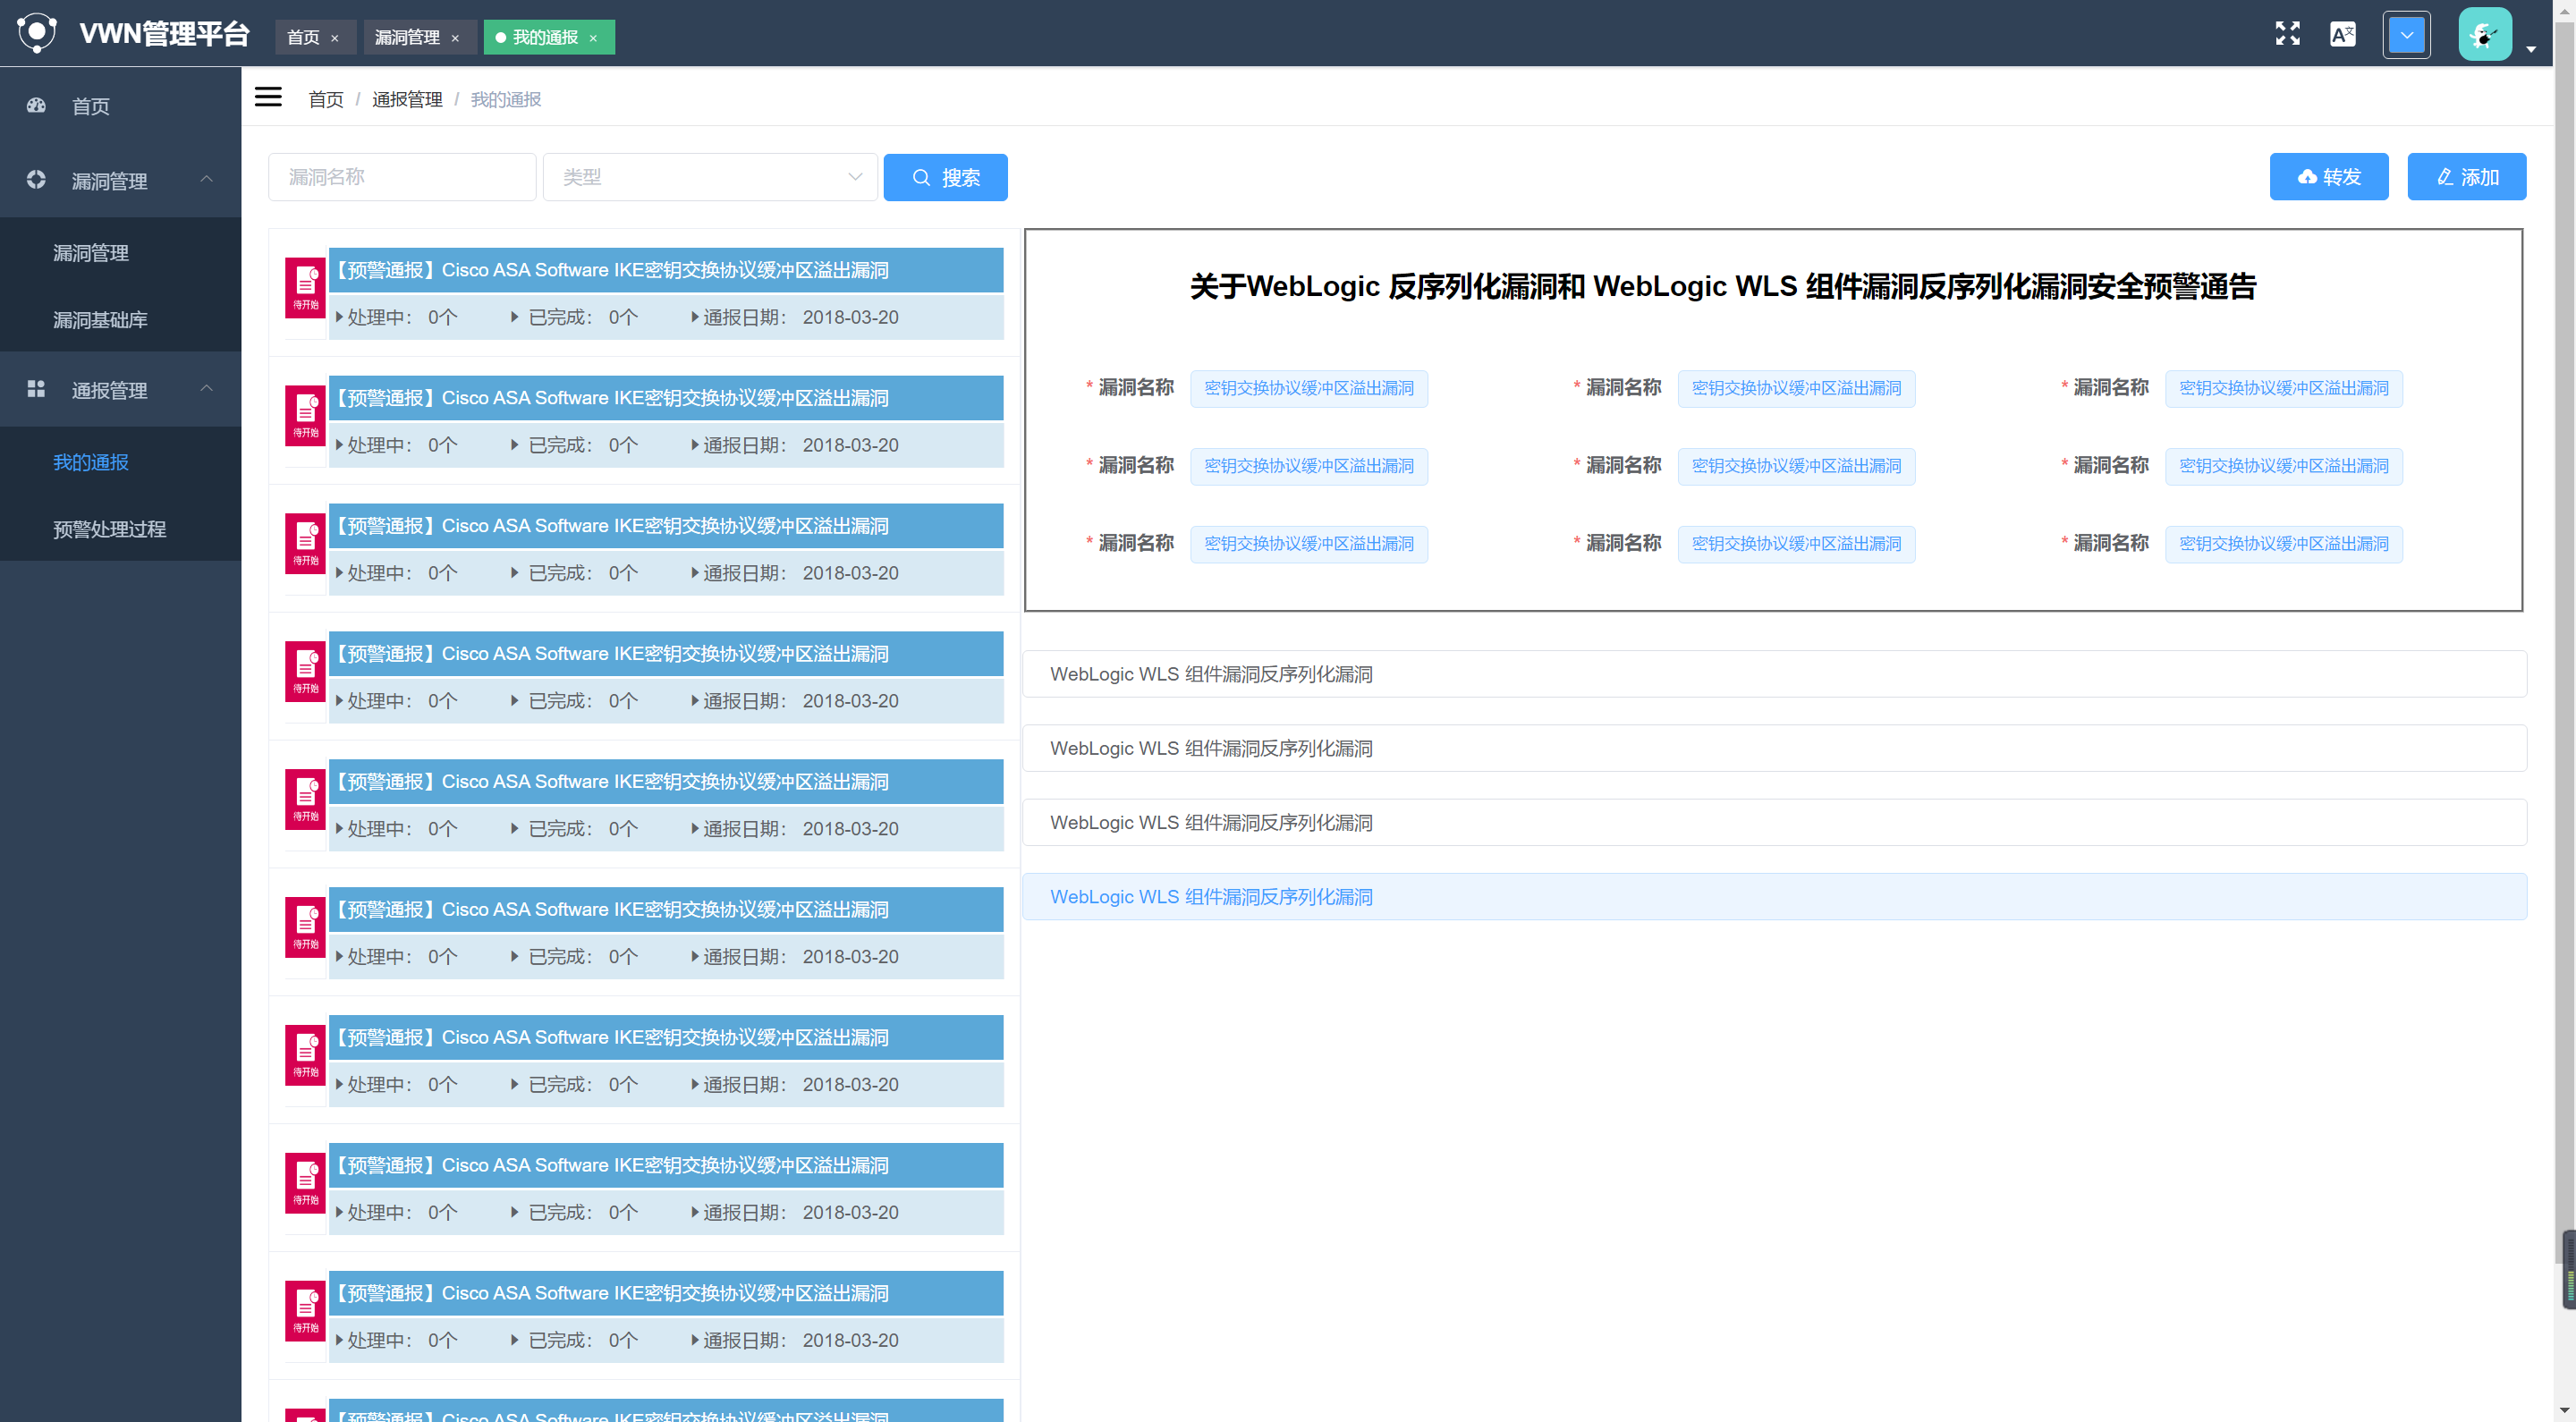Click the 通报日期 2018-03-20 in third card

(x=797, y=573)
